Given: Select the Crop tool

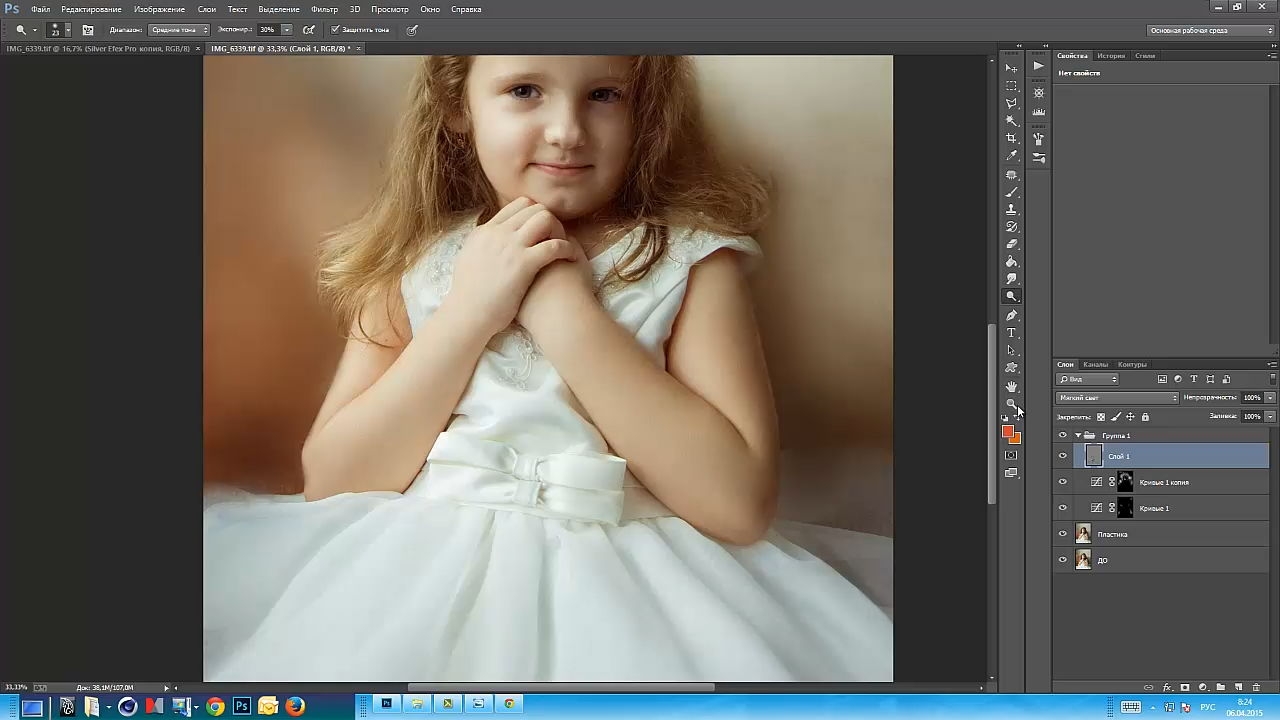Looking at the screenshot, I should [1012, 138].
